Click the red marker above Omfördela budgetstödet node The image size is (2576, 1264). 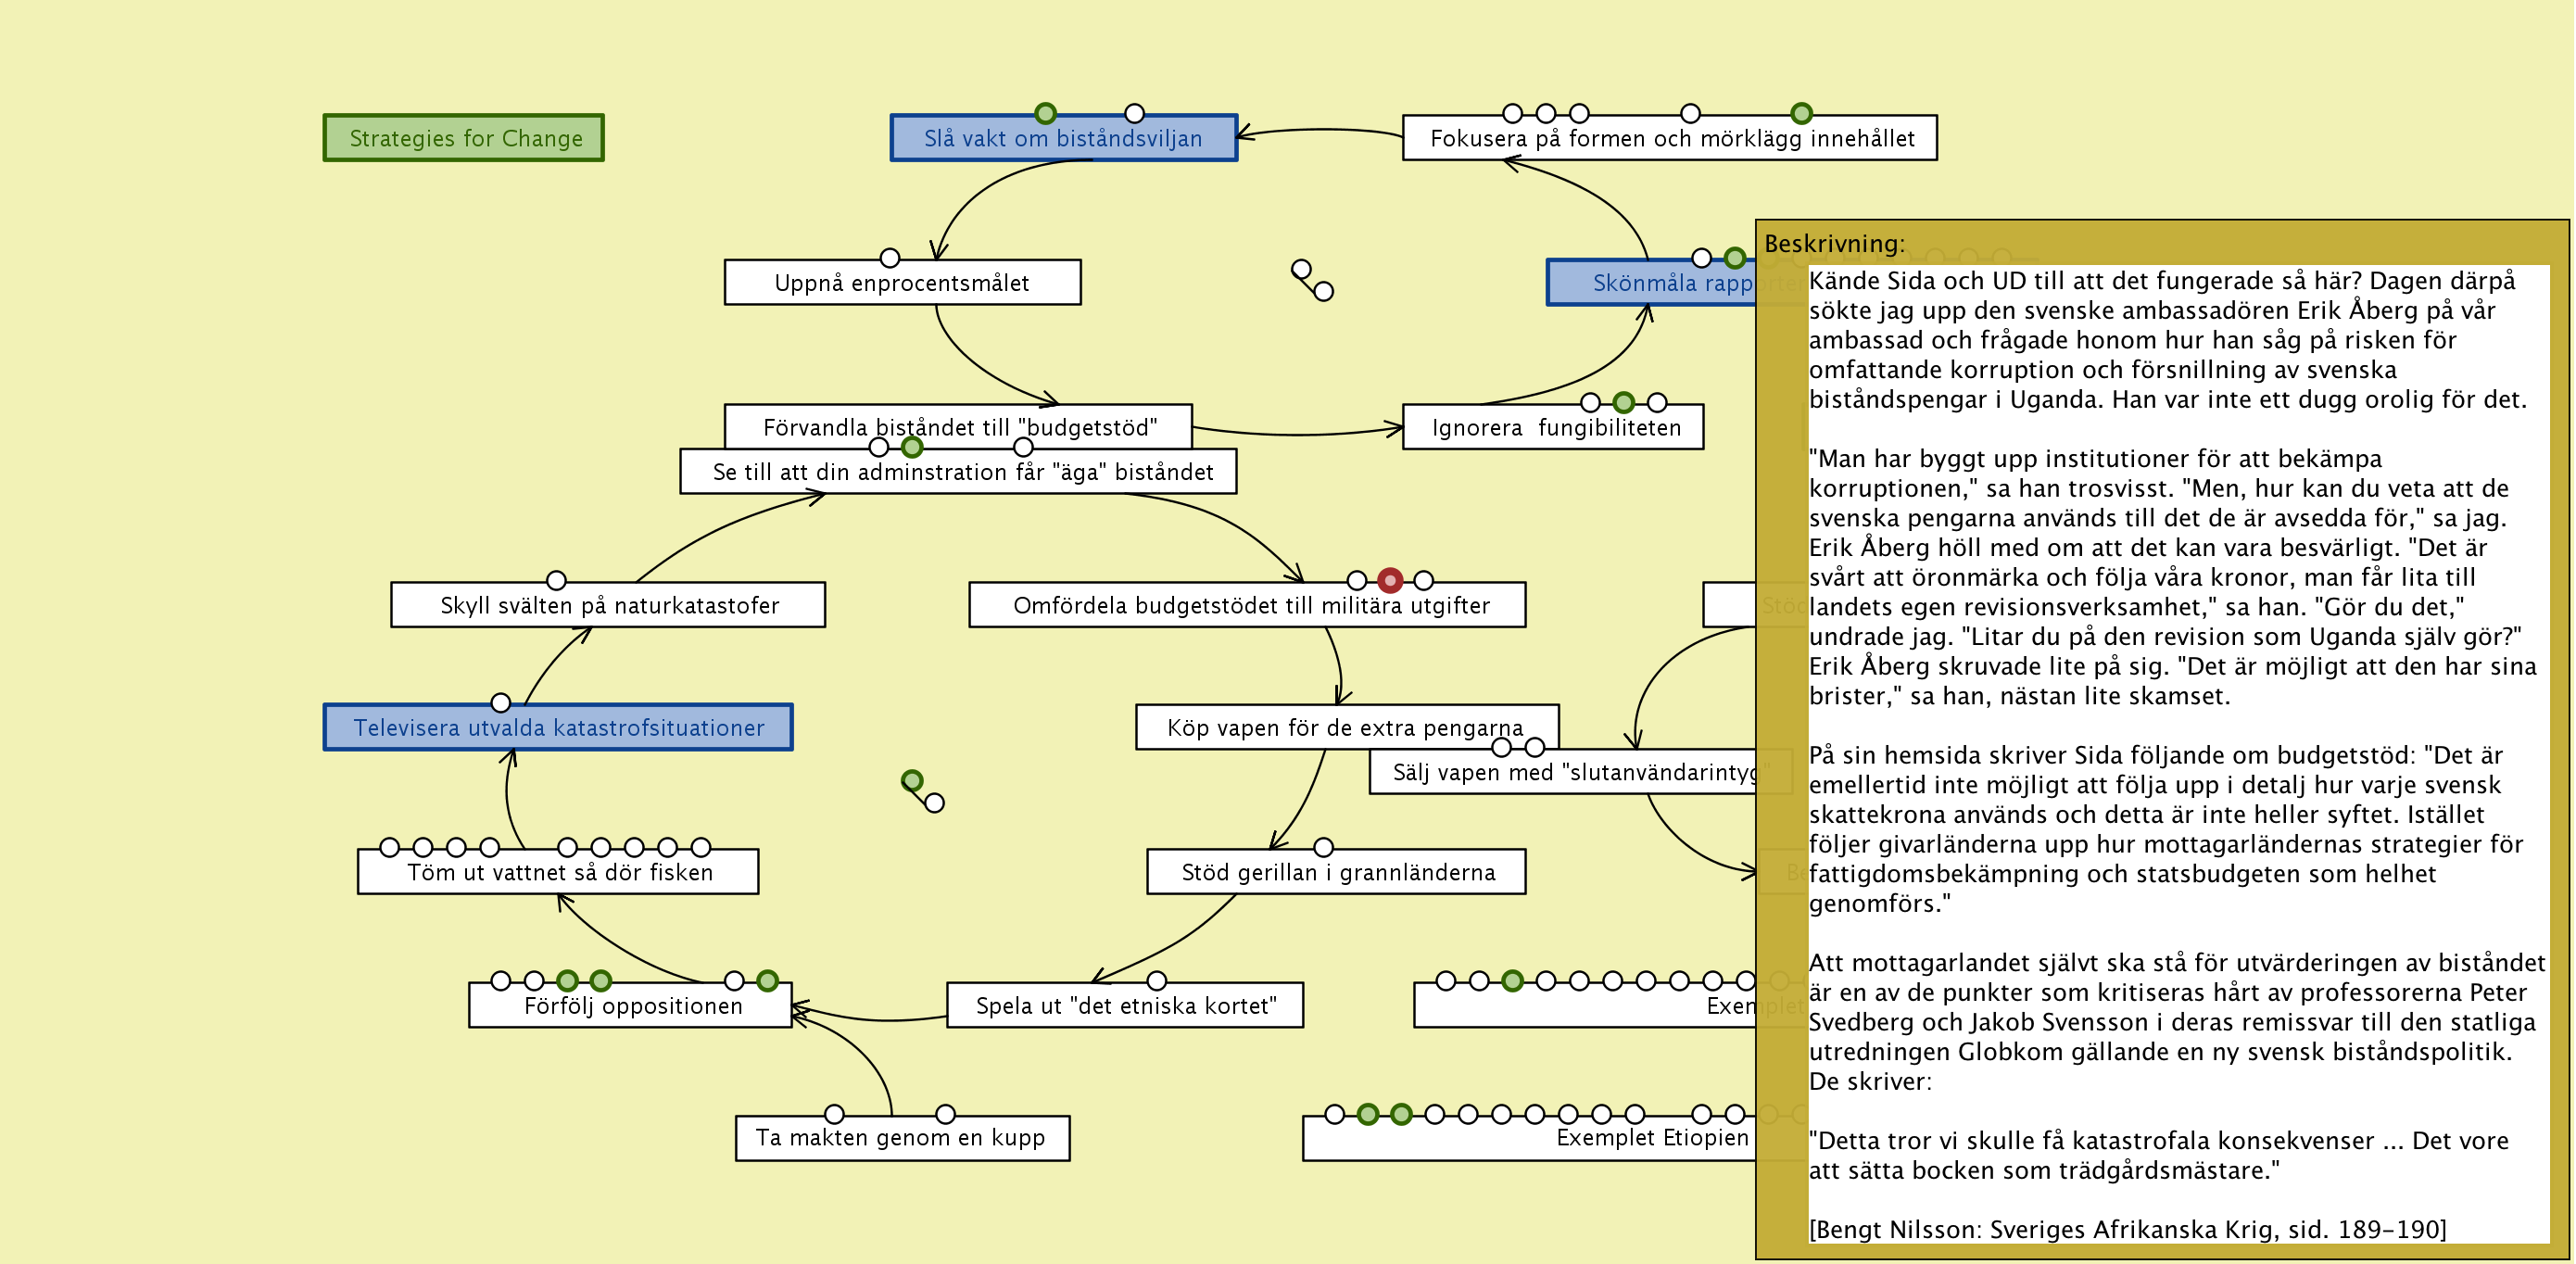1389,580
